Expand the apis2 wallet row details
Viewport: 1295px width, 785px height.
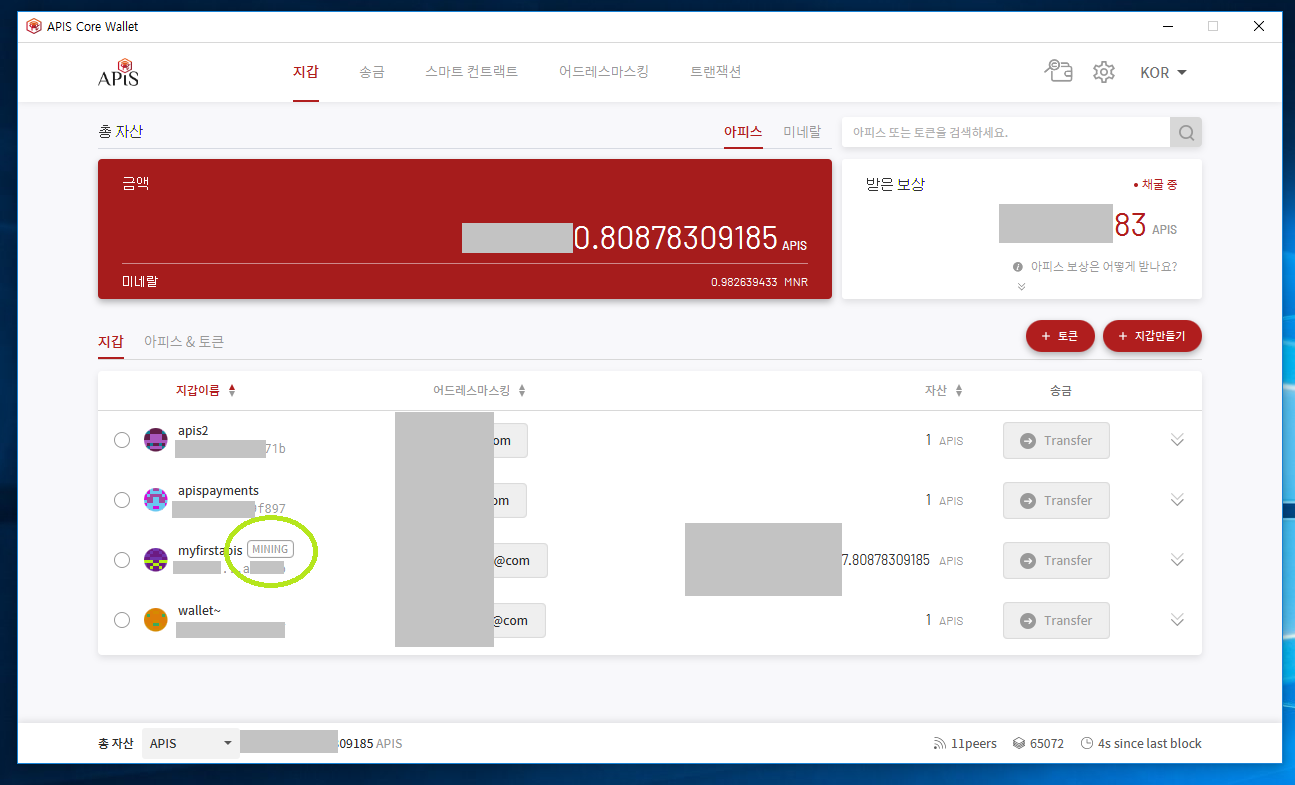click(x=1177, y=440)
